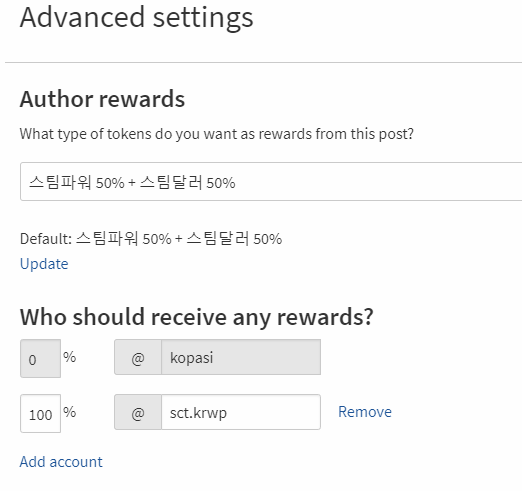The width and height of the screenshot is (522, 491).
Task: Focus the percentage field showing 100
Action: pyautogui.click(x=40, y=414)
